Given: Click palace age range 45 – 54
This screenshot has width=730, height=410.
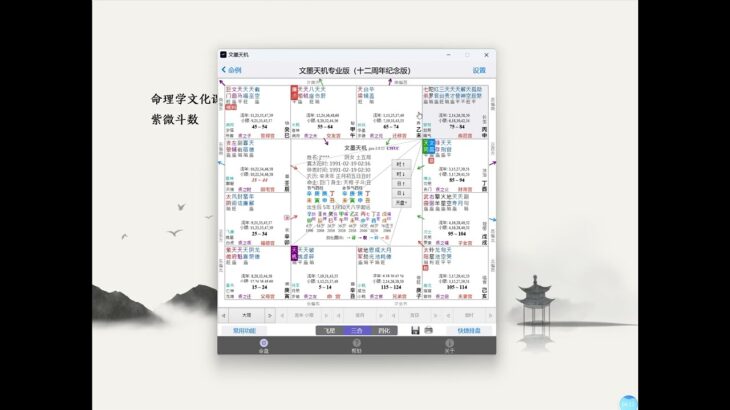Looking at the screenshot, I should 259,127.
